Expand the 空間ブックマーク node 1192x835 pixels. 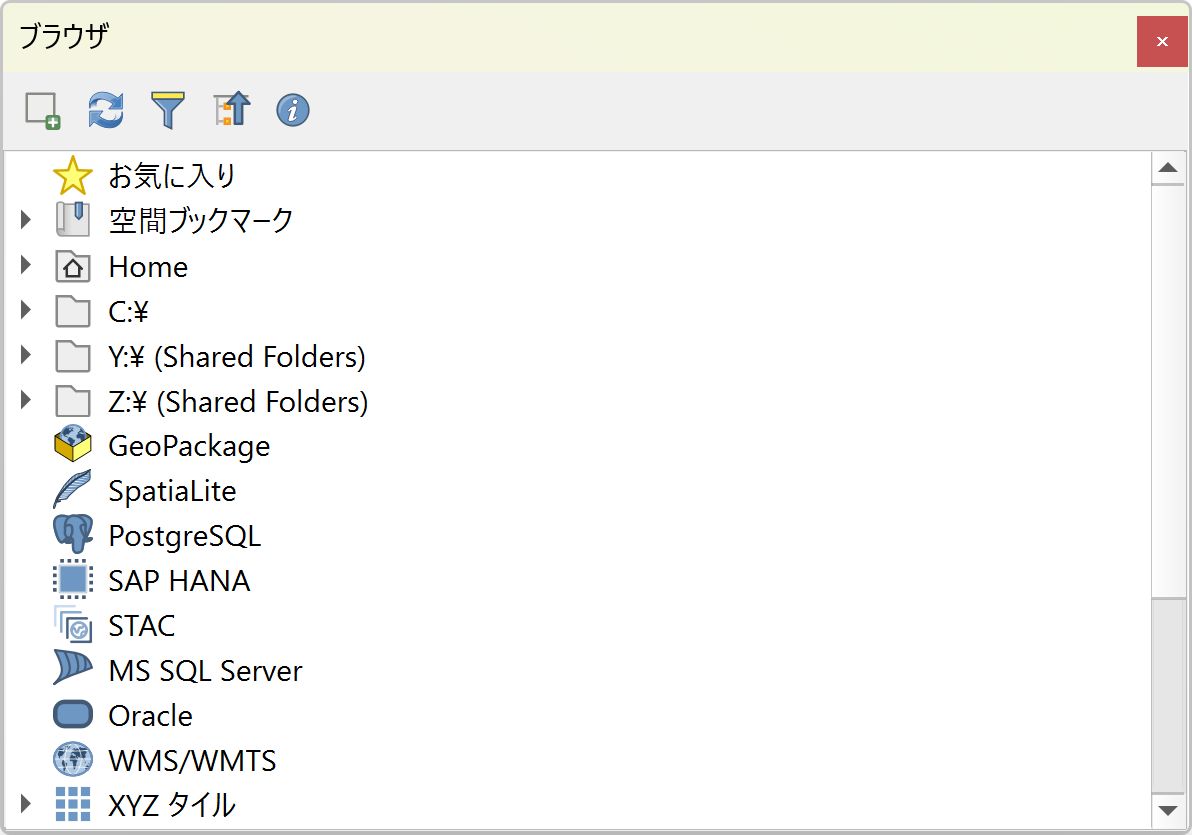[x=26, y=220]
